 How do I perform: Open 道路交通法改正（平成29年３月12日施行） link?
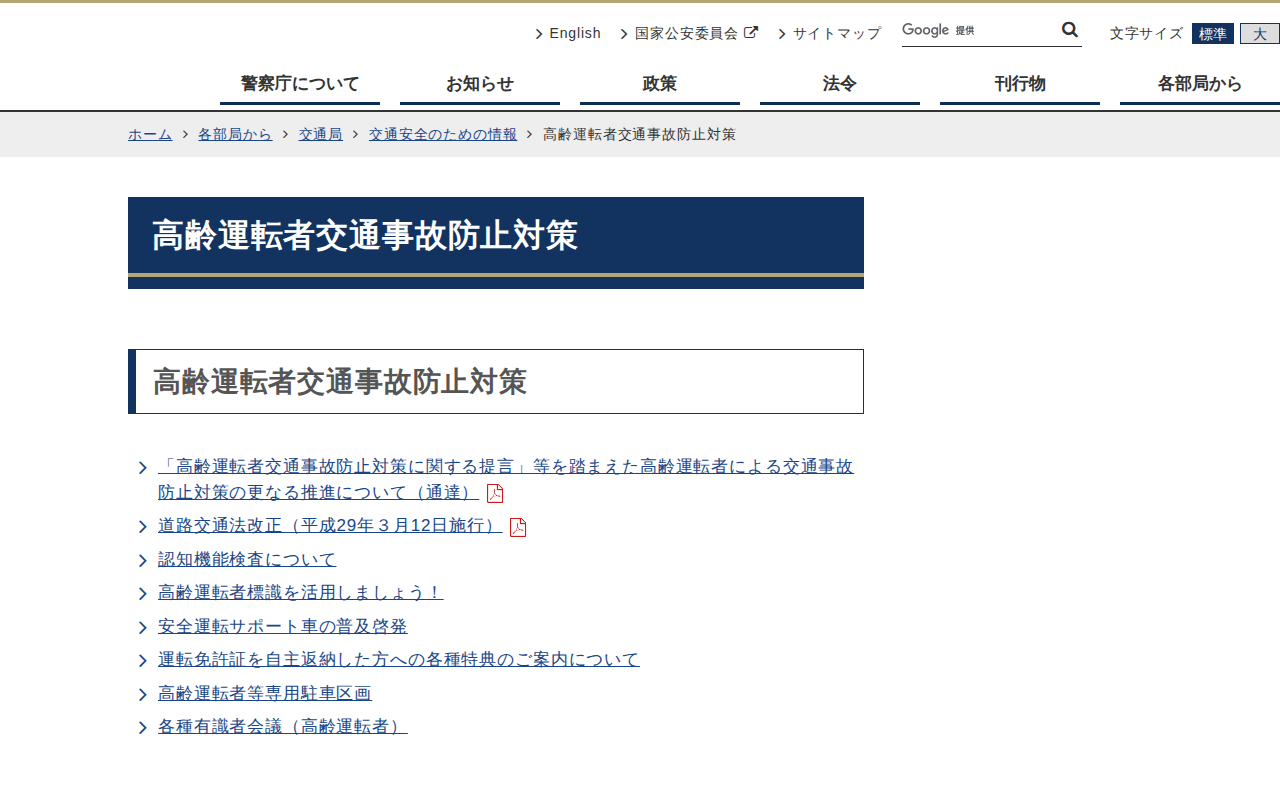click(330, 526)
